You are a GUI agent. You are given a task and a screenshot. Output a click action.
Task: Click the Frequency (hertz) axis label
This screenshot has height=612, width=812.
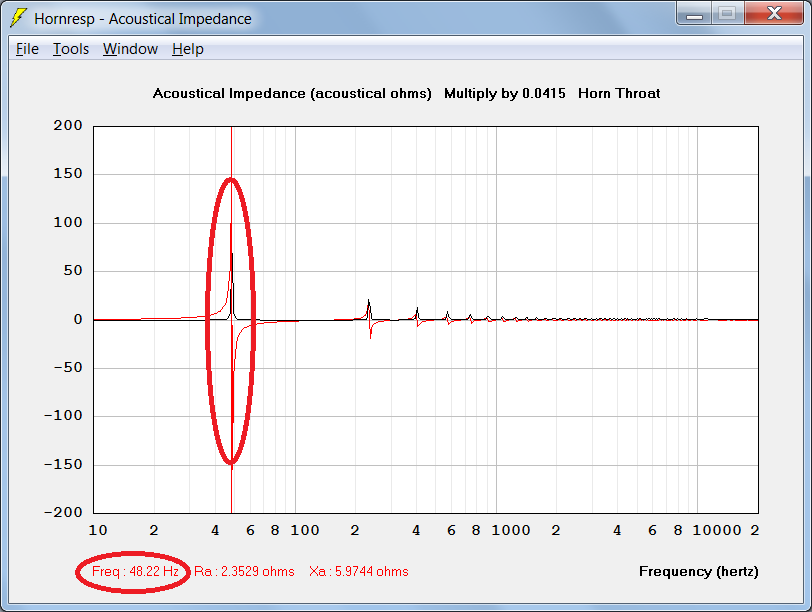699,572
